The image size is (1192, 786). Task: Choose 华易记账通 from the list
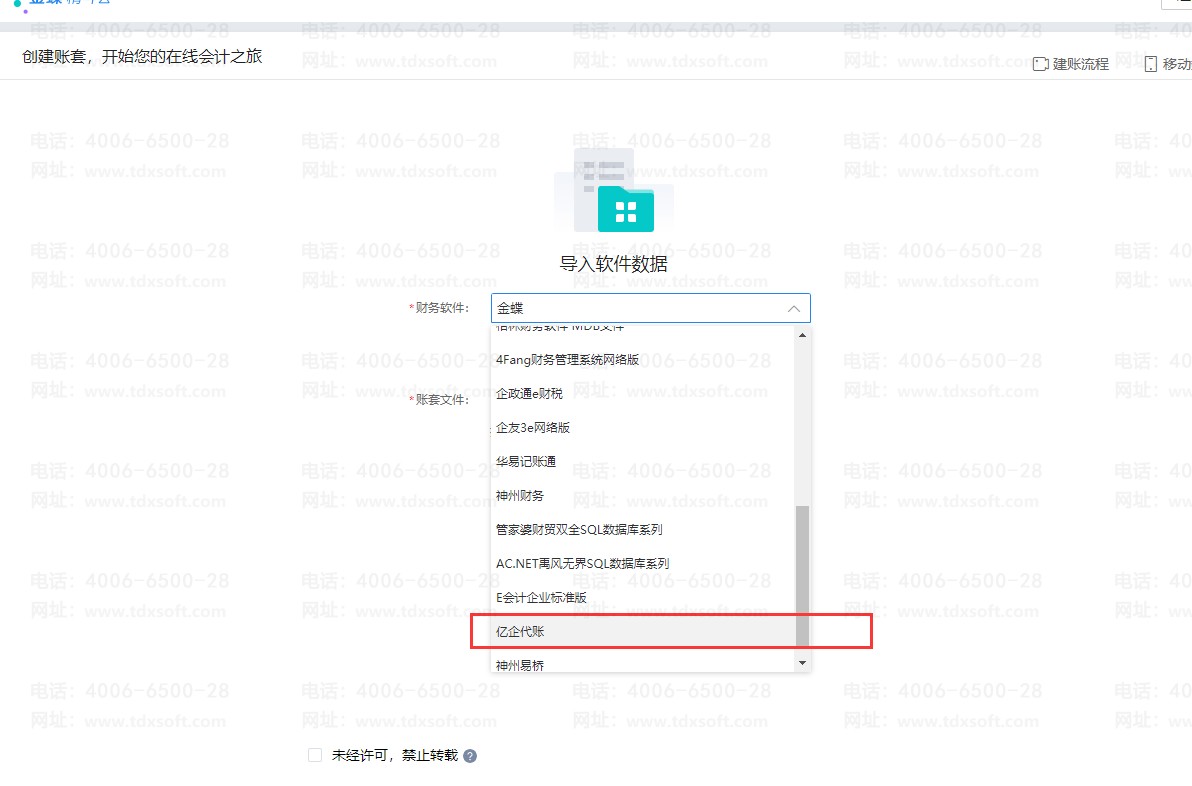pyautogui.click(x=526, y=462)
